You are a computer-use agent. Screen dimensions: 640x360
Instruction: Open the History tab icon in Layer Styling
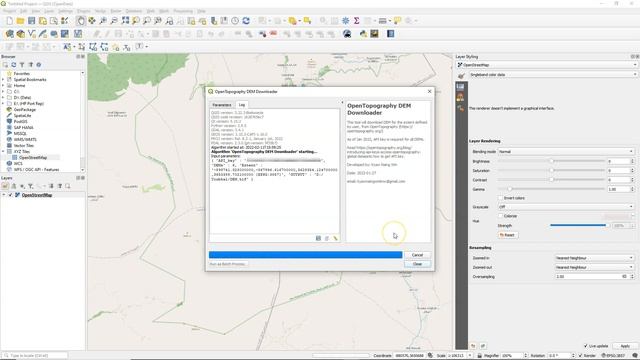[460, 108]
